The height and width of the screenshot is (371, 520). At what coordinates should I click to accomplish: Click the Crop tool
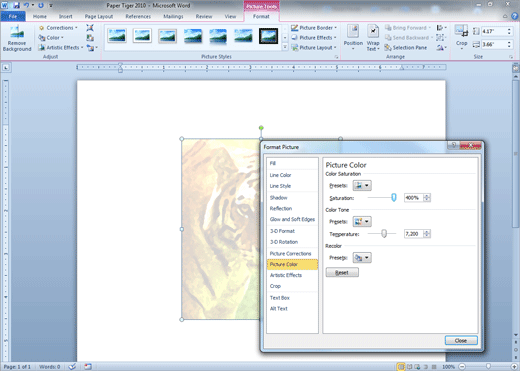pos(461,37)
